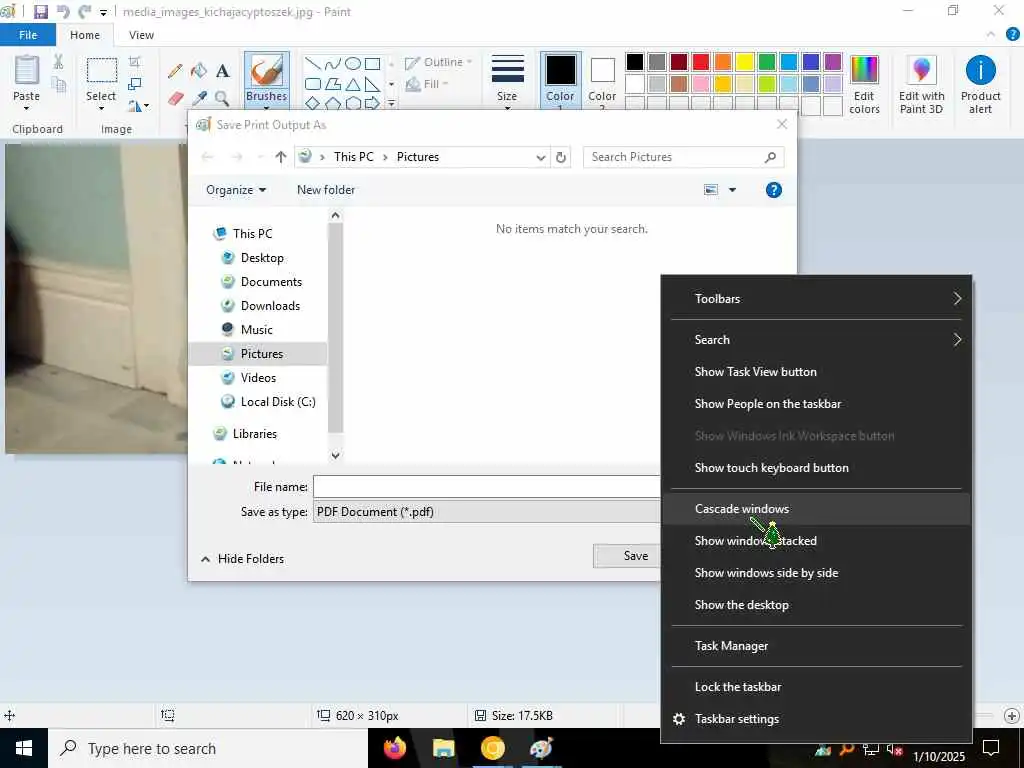Screen dimensions: 1024x768
Task: Pick the red color swatch in palette
Action: [x=701, y=62]
